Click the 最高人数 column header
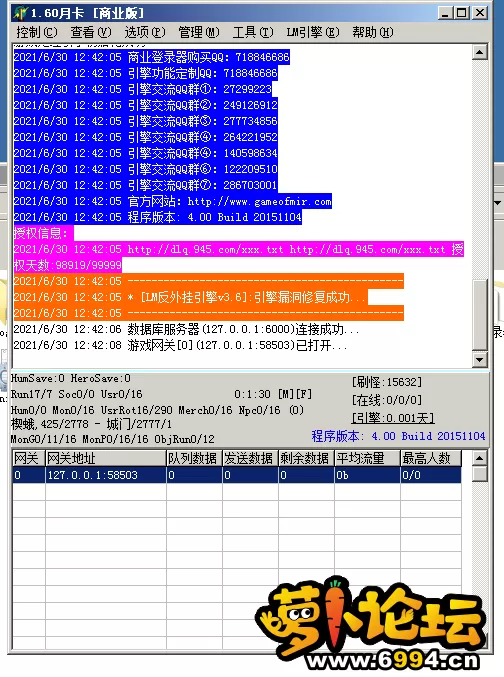Image resolution: width=504 pixels, height=677 pixels. tap(431, 458)
